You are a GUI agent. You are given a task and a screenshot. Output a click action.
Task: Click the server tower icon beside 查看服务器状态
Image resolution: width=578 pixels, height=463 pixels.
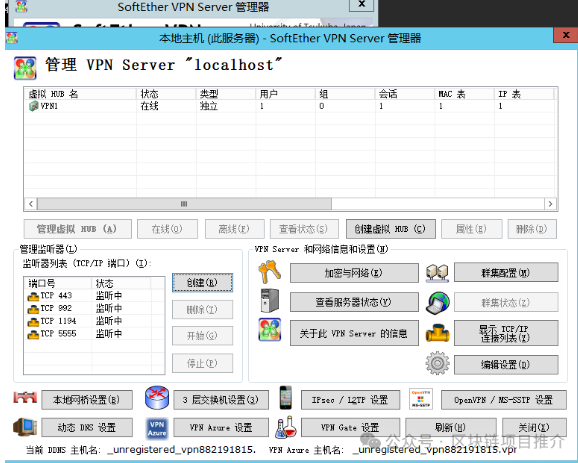pos(269,300)
